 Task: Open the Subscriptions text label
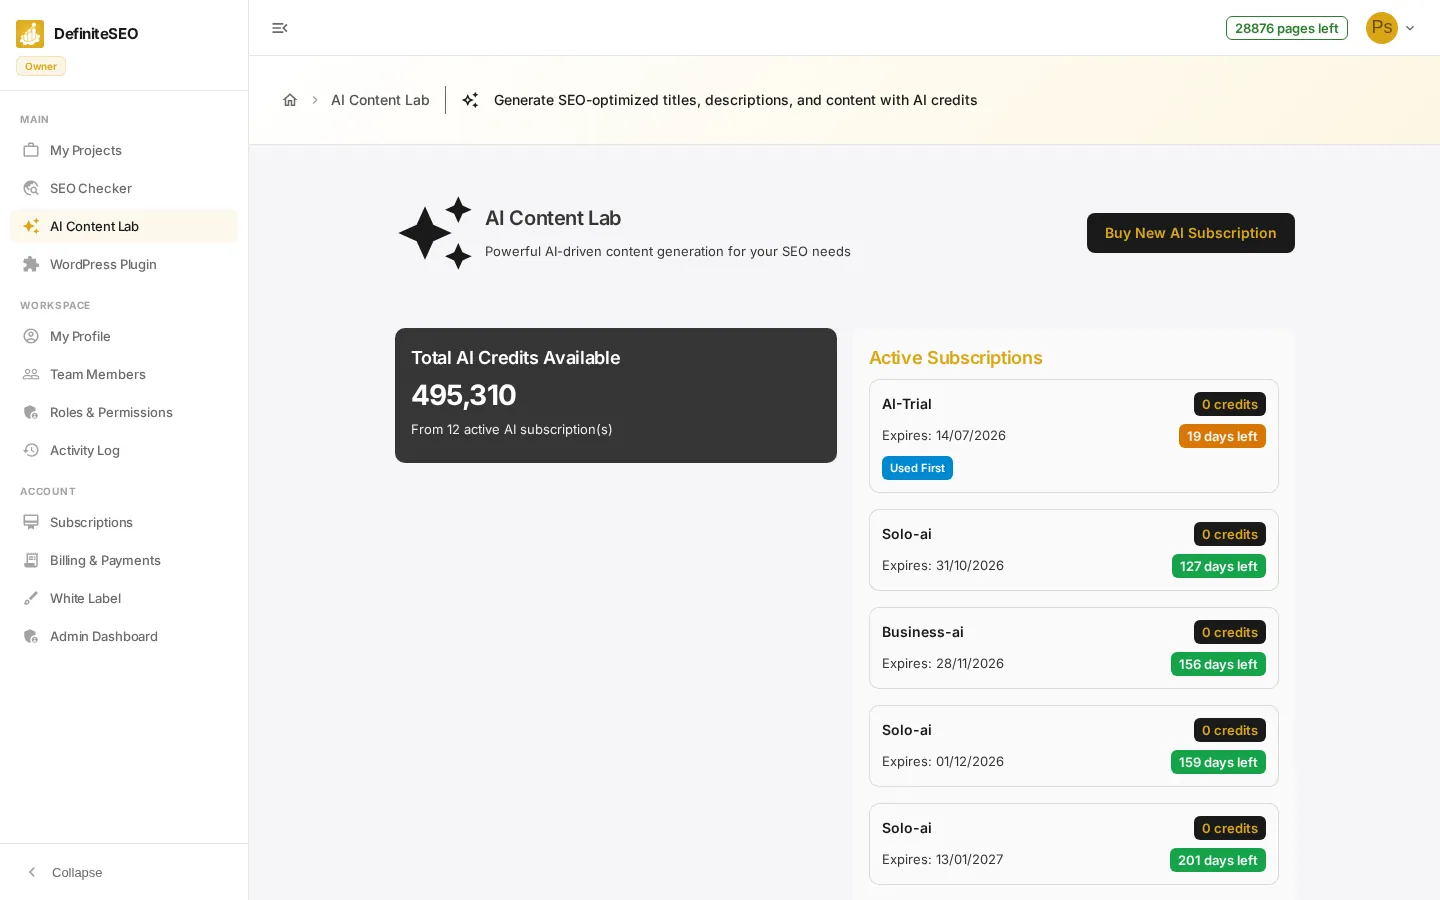tap(91, 522)
